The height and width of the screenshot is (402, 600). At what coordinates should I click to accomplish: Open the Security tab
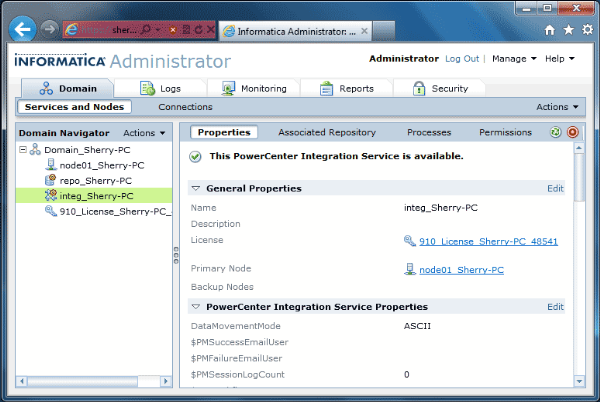[x=440, y=88]
